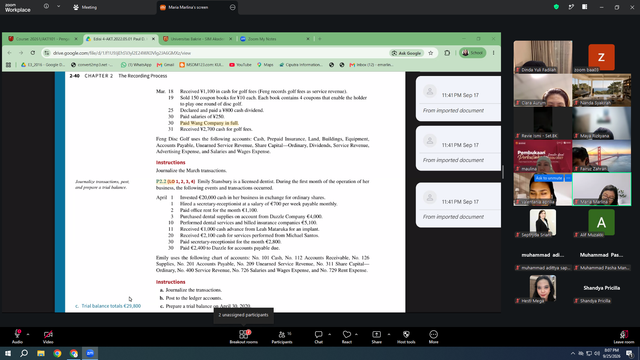640x360 pixels.
Task: Open Zoom from the Windows taskbar
Action: tap(90, 353)
